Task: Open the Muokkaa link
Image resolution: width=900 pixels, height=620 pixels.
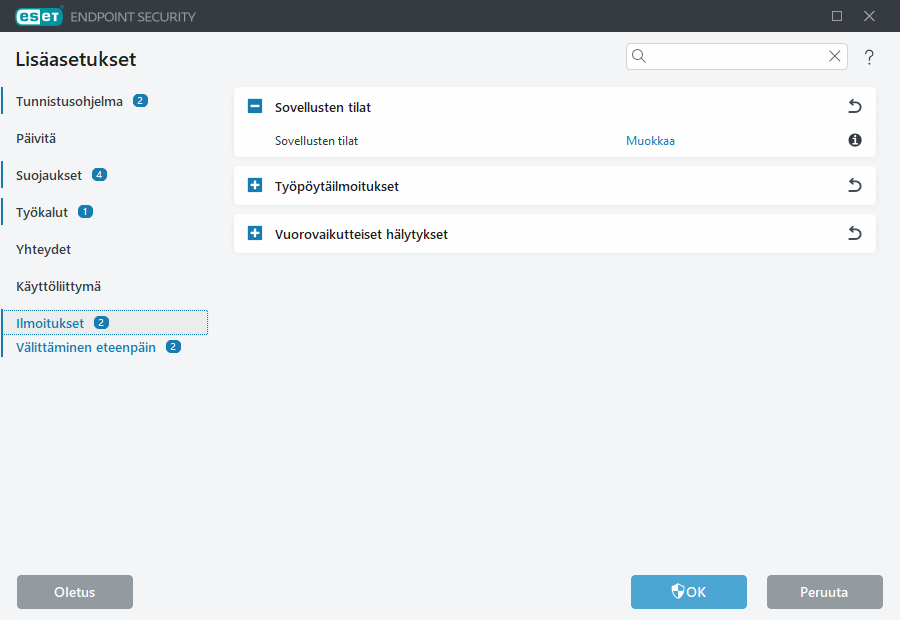Action: (x=650, y=141)
